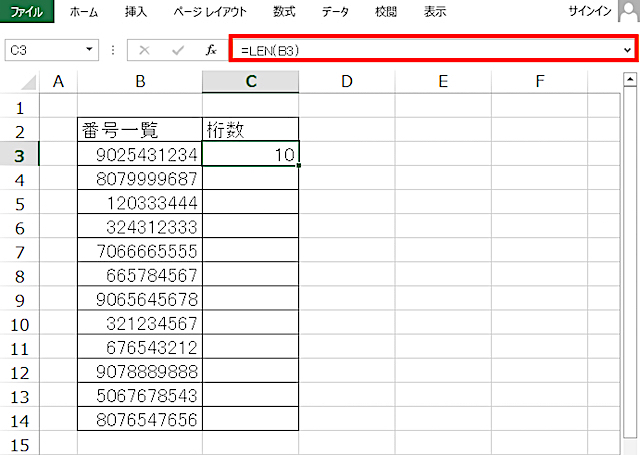Select the 表示 ribbon tab
The width and height of the screenshot is (640, 455).
[x=435, y=13]
